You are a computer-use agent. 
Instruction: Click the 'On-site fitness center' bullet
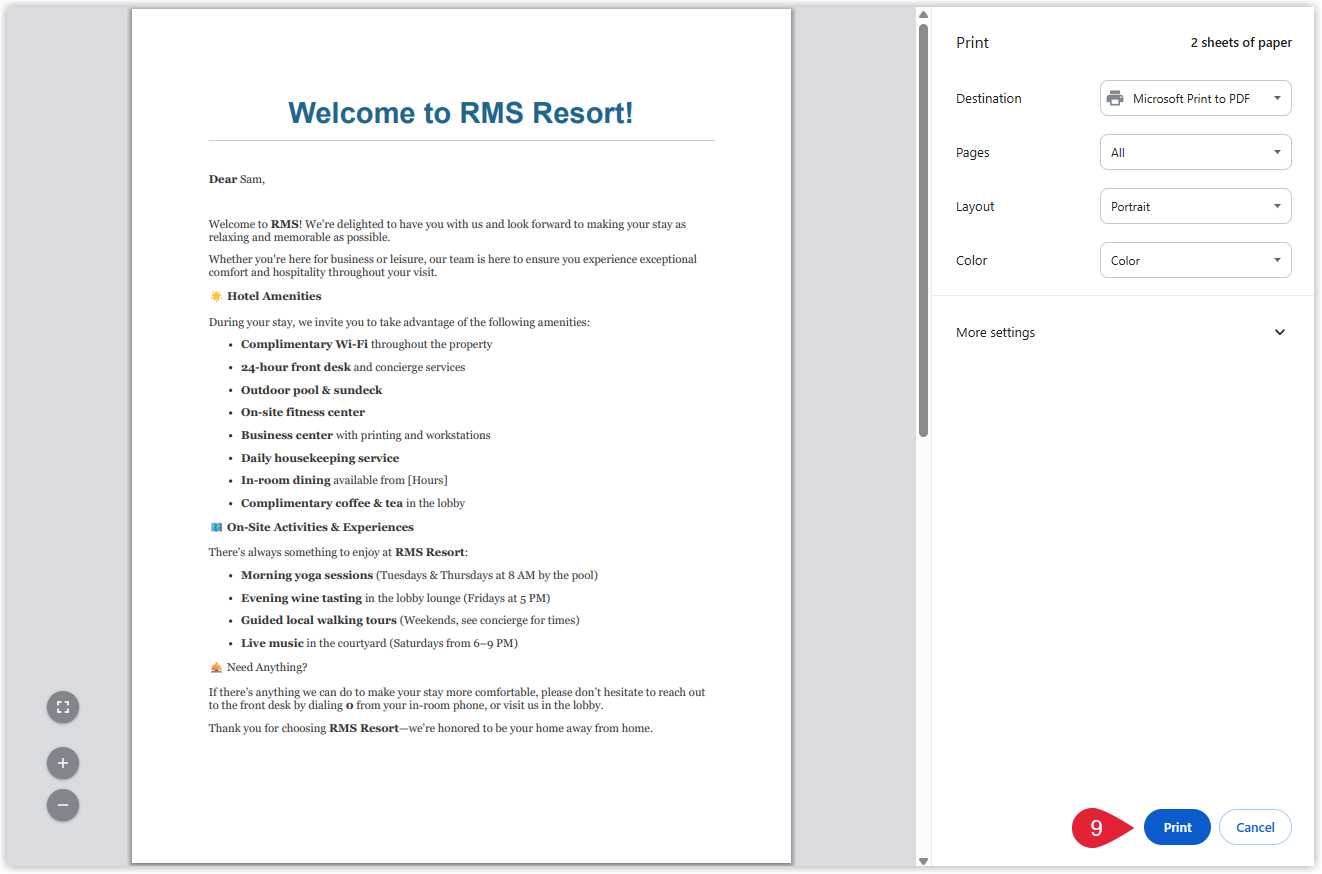coord(303,412)
